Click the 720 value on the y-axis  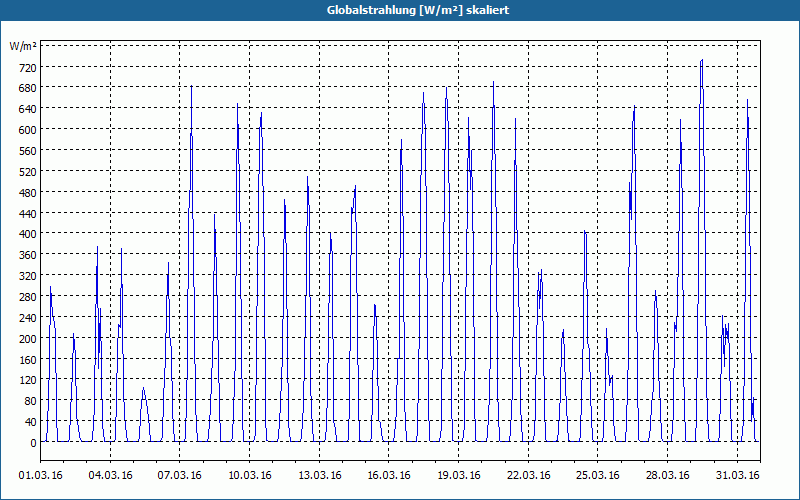click(28, 68)
